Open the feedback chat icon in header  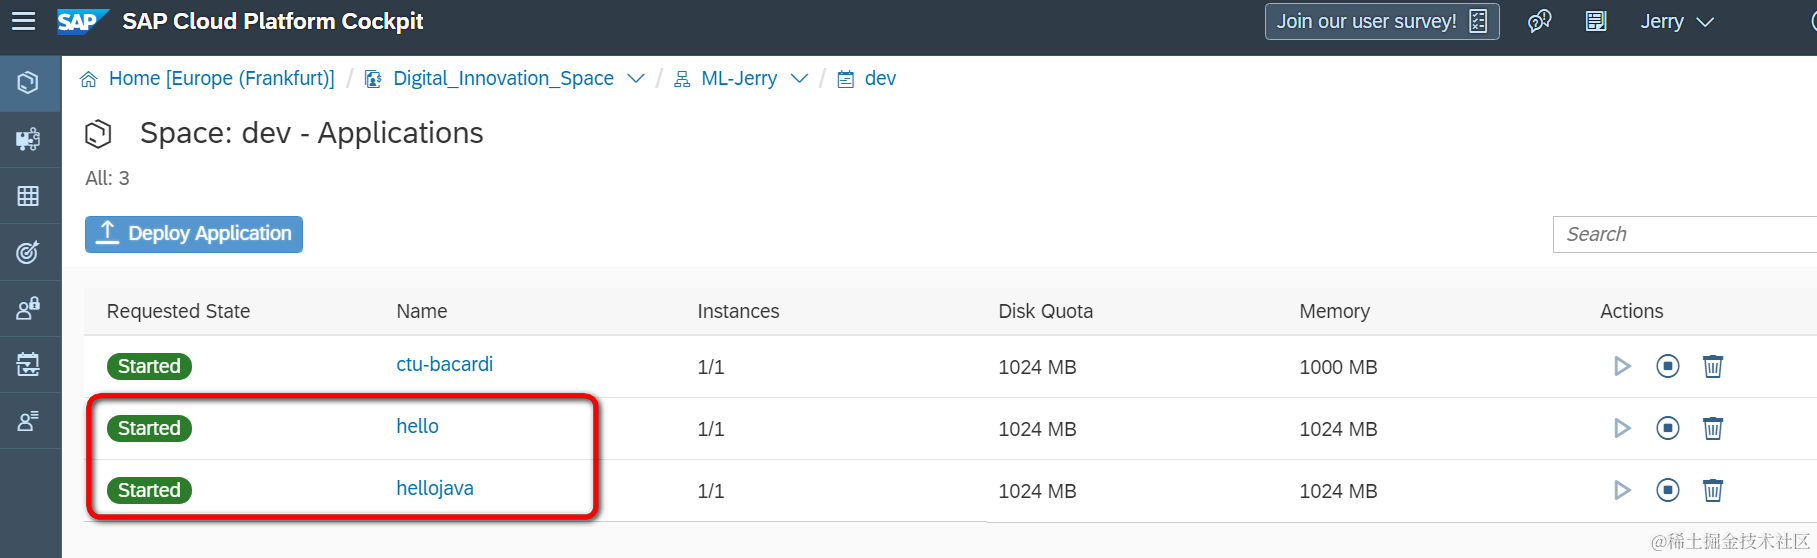click(1539, 21)
